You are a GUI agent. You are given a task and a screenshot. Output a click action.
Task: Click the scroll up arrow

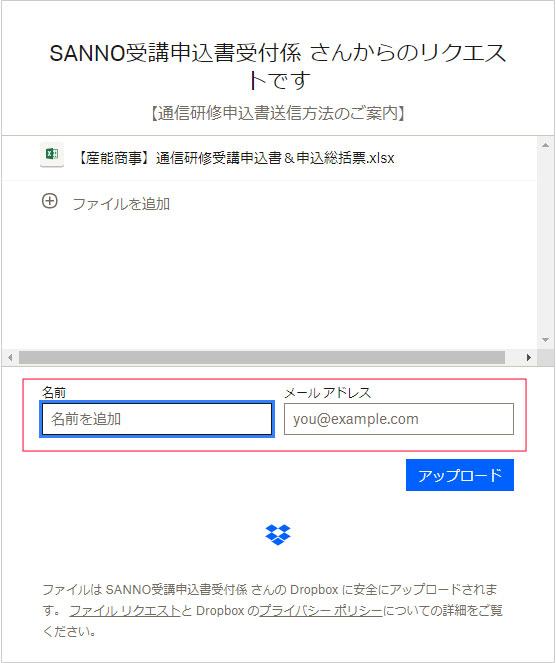tap(545, 145)
